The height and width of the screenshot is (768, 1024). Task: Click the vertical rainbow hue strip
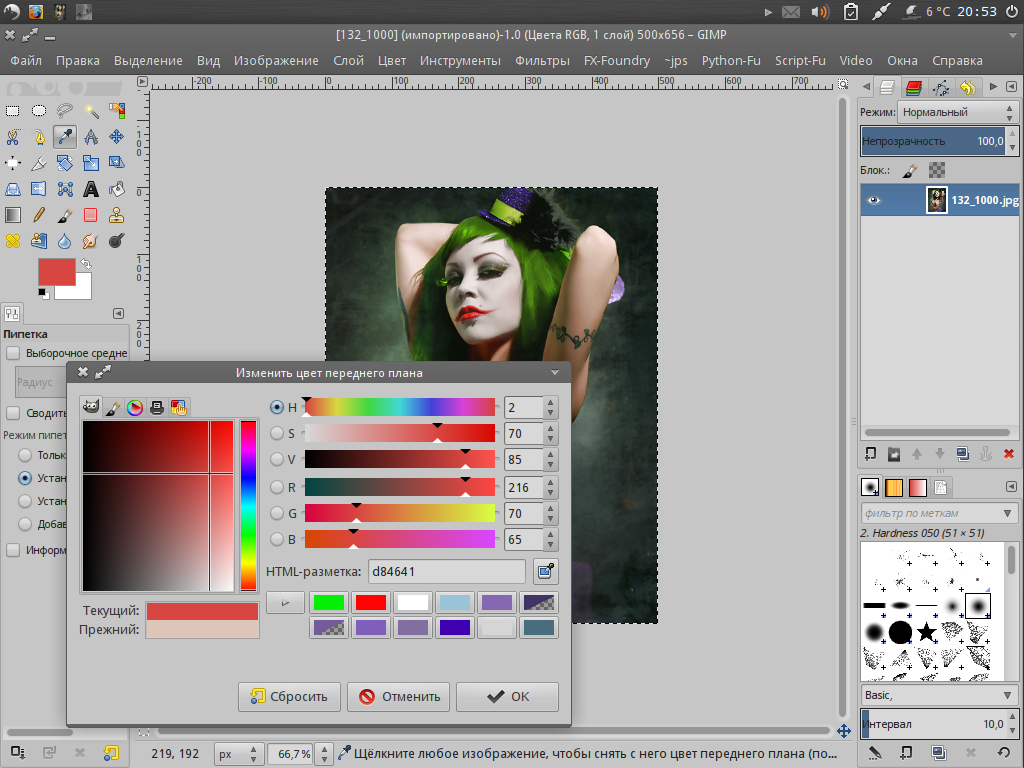[x=248, y=506]
